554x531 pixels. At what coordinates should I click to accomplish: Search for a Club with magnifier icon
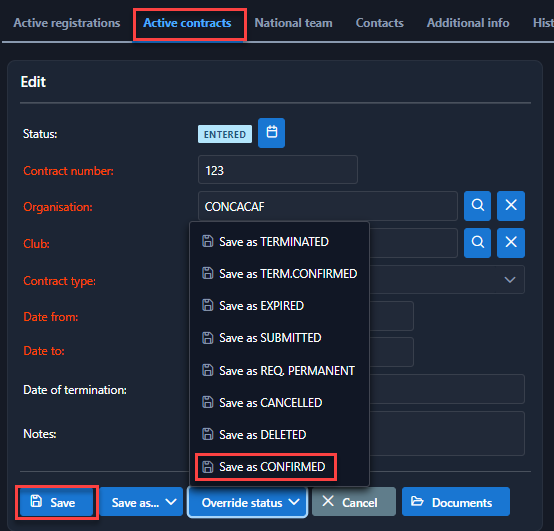click(x=477, y=243)
